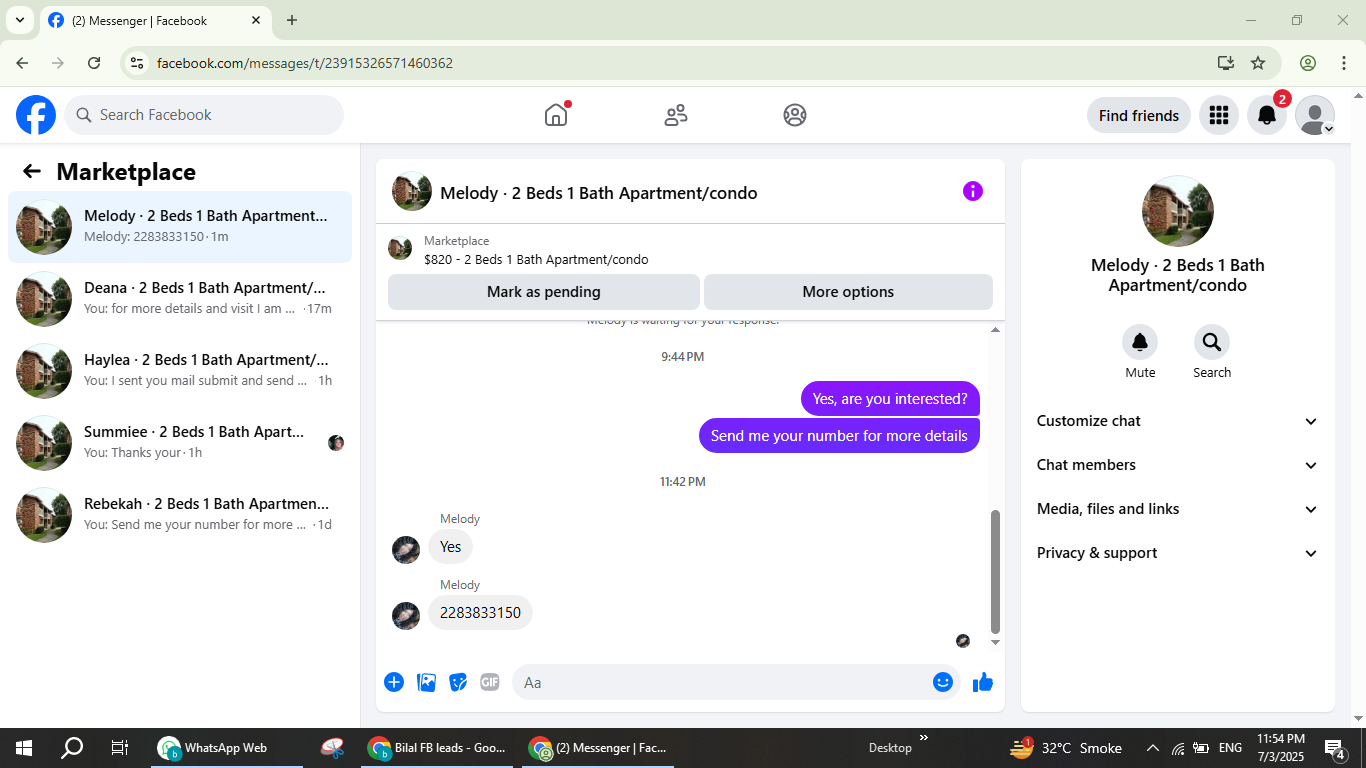Click the chat scrollbar thumb
The image size is (1366, 768).
pyautogui.click(x=995, y=571)
